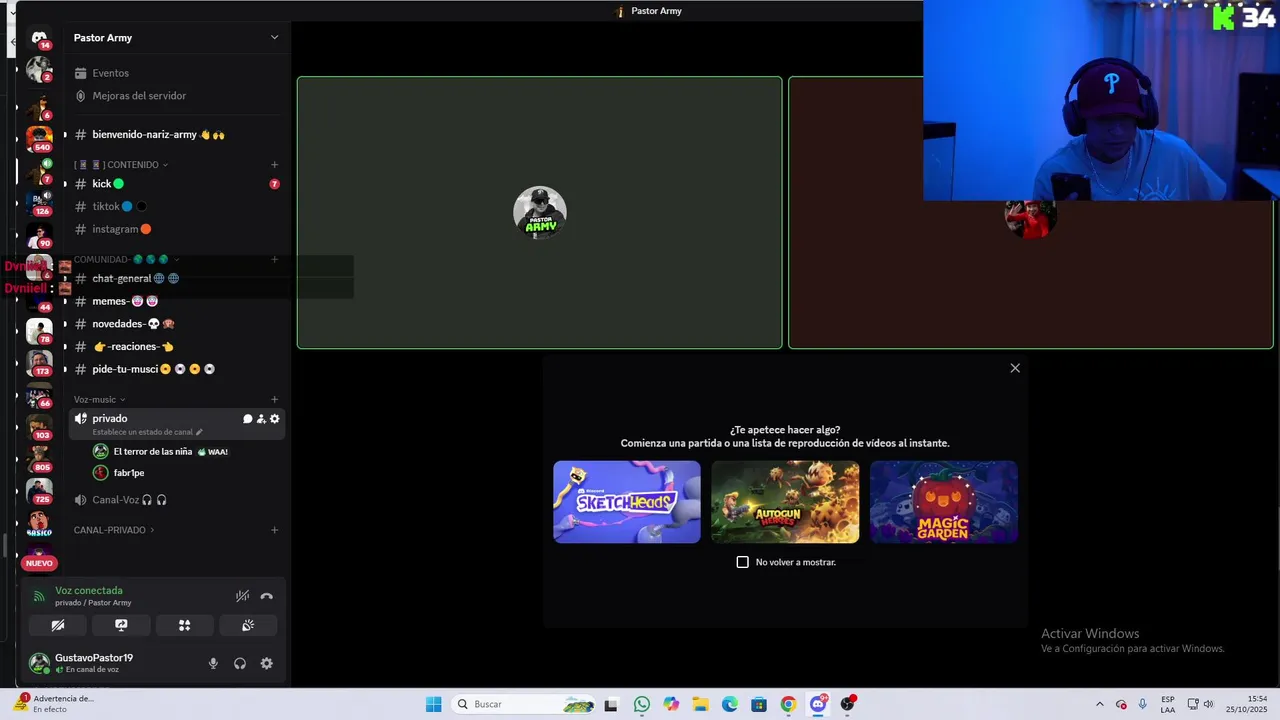Add channel to COMUNIDAD category
The image size is (1280, 720).
[275, 259]
